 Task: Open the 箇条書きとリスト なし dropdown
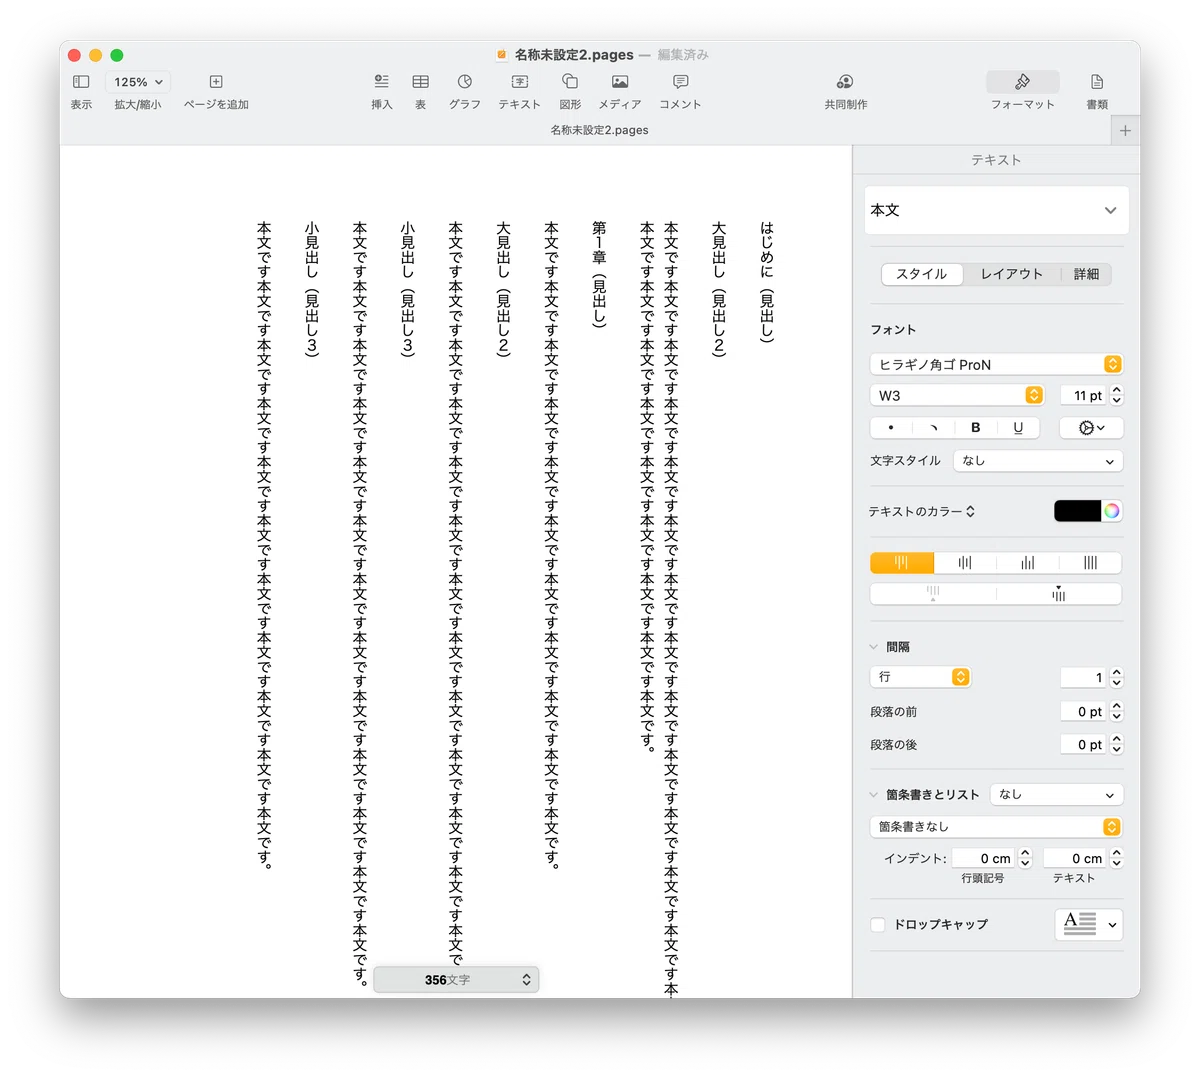coord(1056,794)
